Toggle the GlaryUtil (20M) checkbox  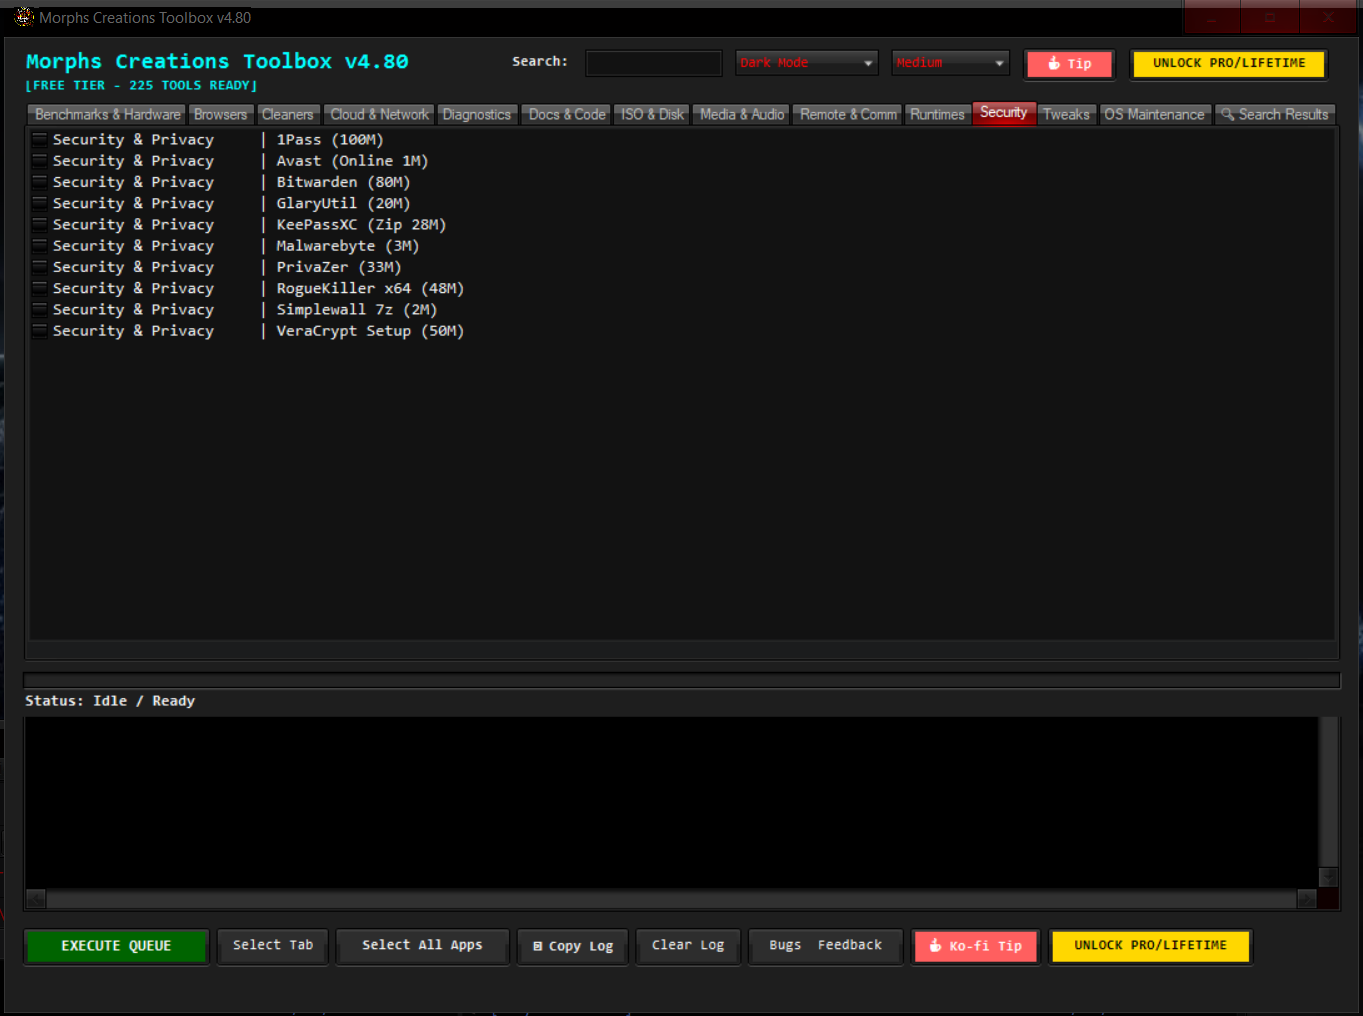coord(40,203)
